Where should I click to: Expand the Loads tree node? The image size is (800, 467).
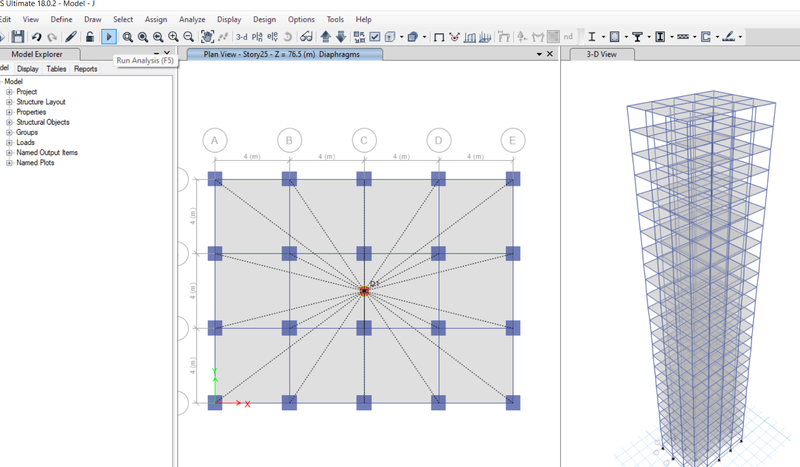tap(9, 142)
